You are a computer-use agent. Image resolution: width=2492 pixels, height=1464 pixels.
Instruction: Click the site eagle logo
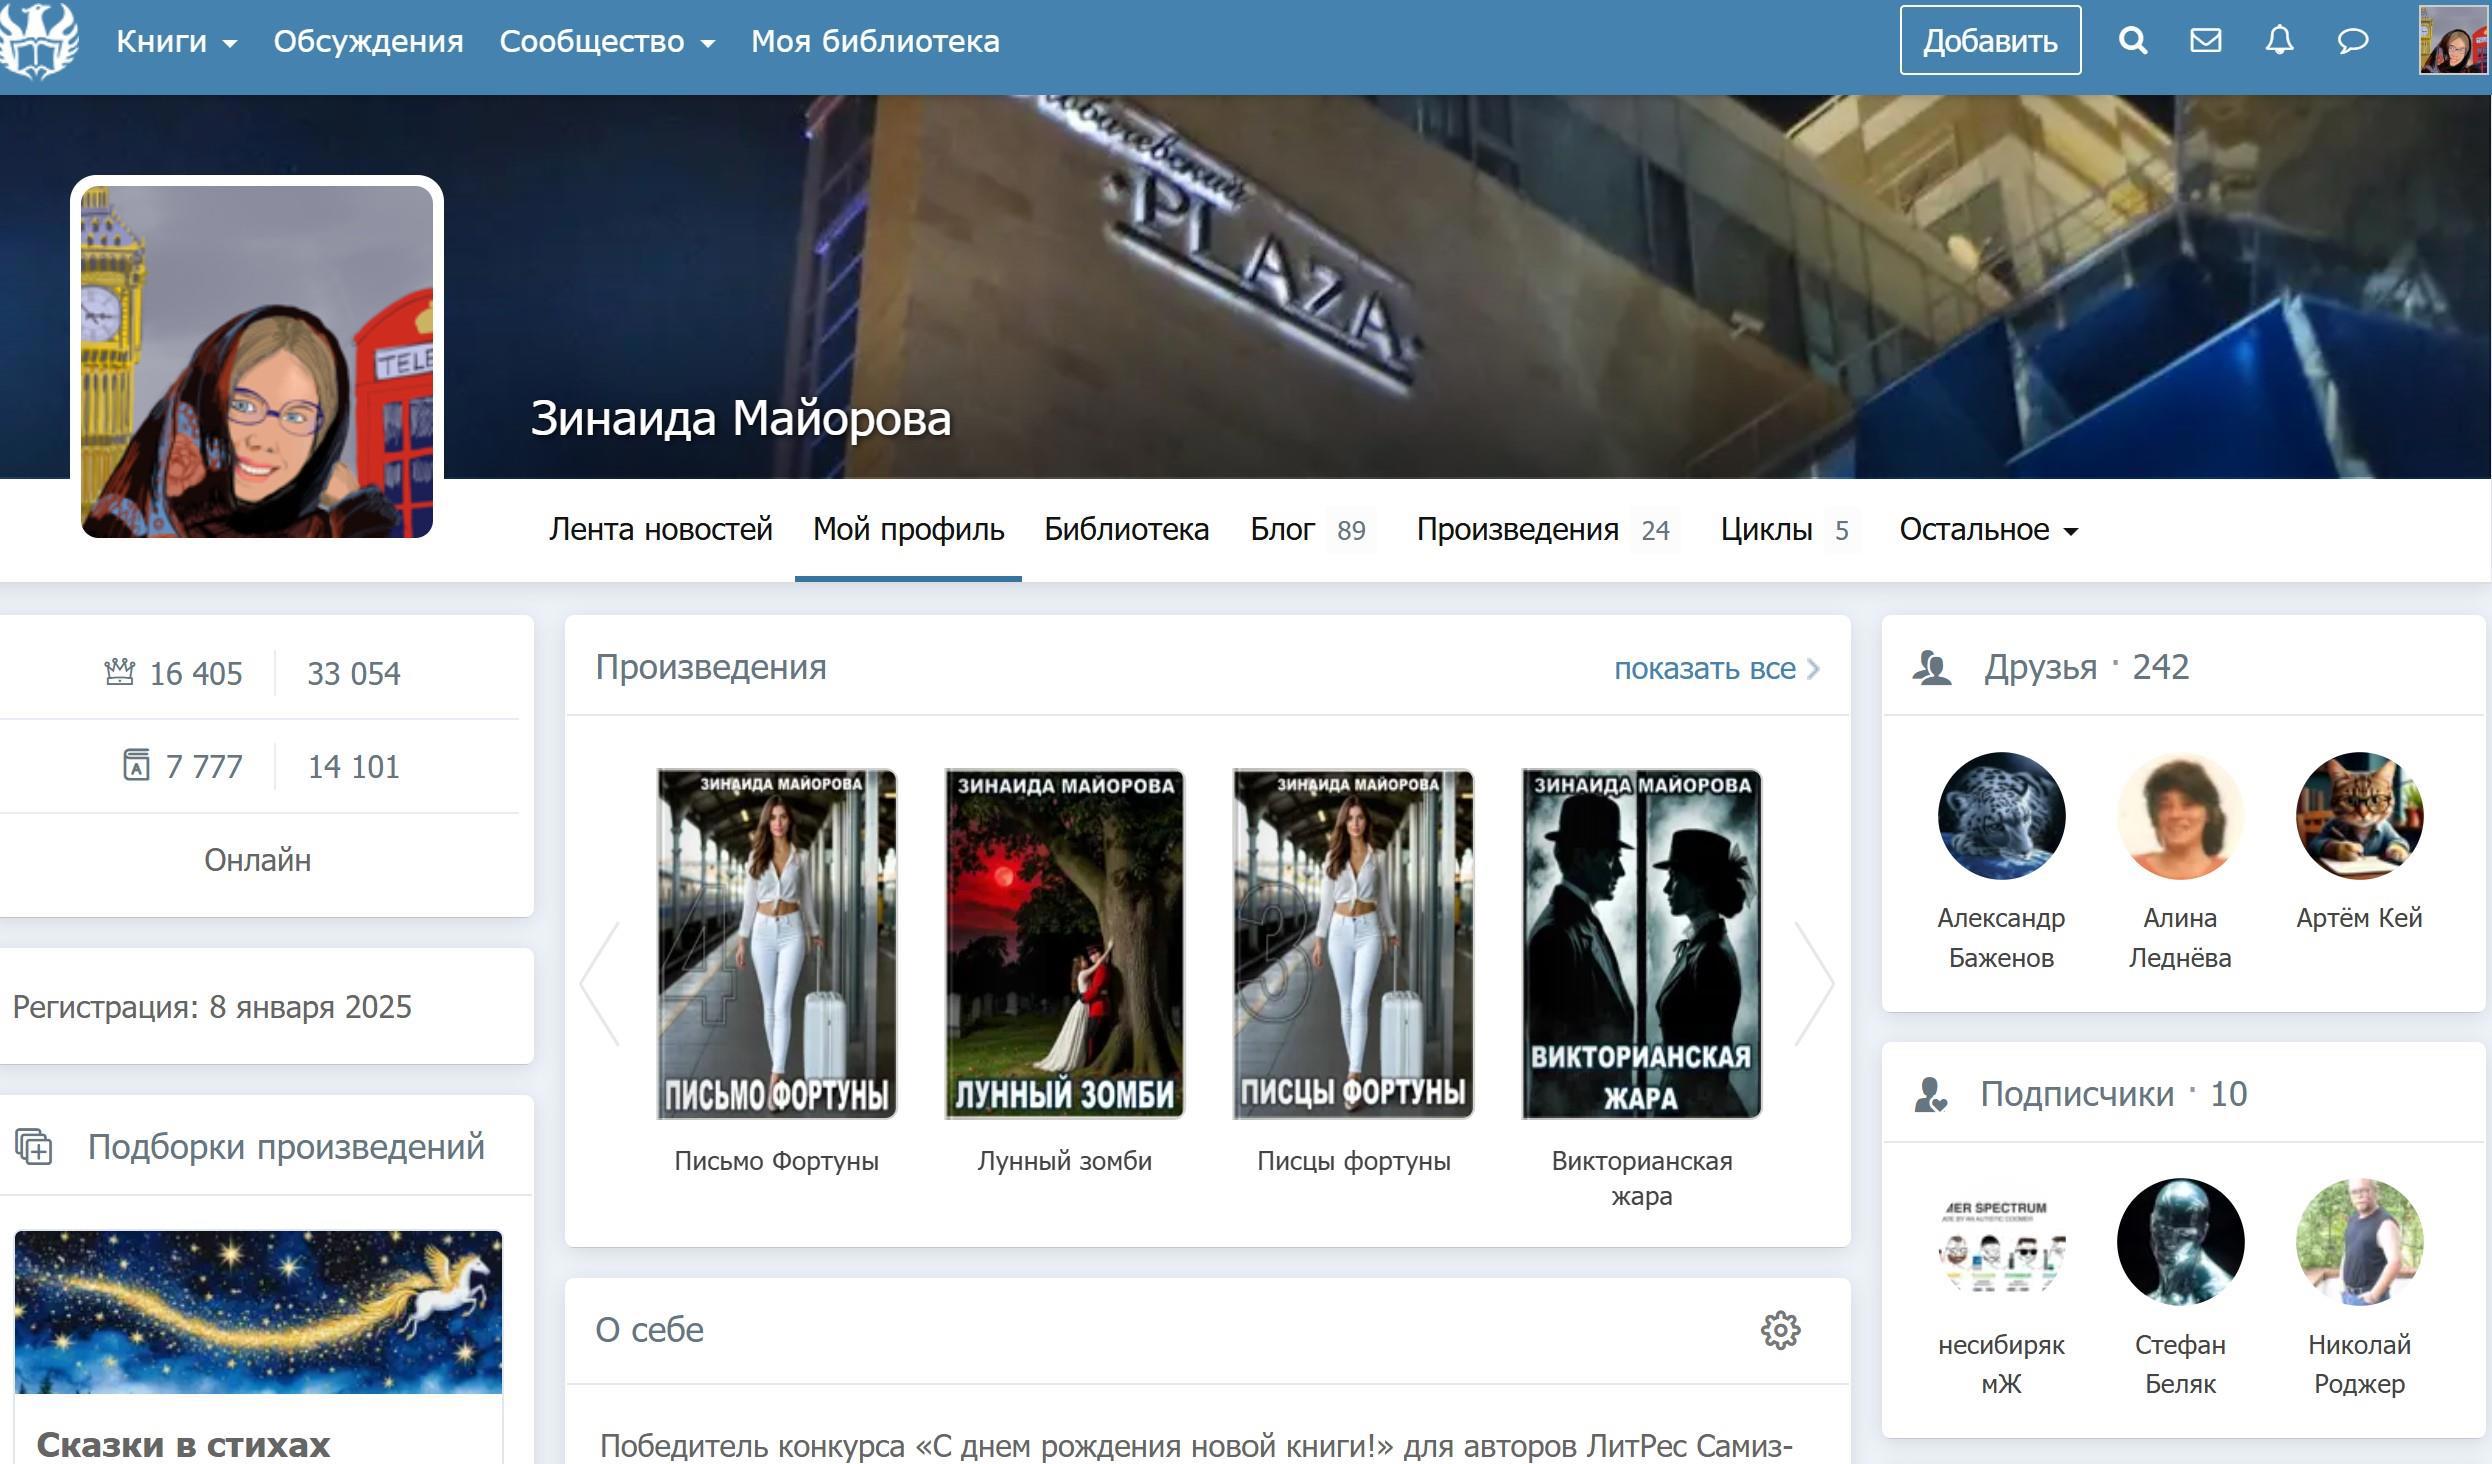40,41
